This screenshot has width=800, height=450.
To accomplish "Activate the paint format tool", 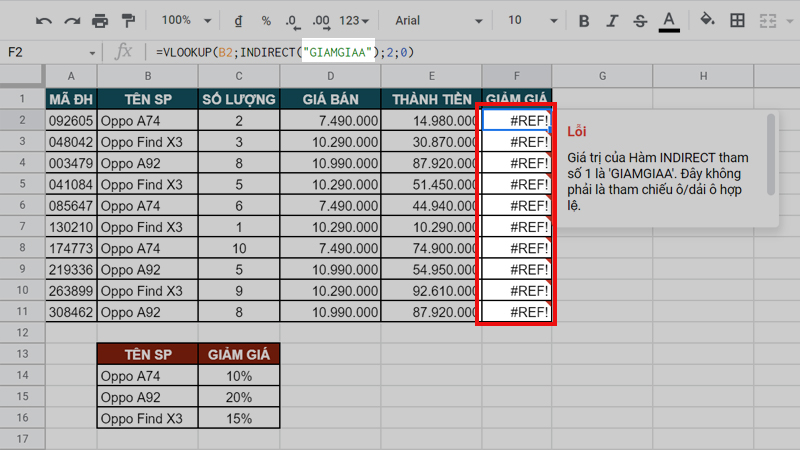I will 129,21.
